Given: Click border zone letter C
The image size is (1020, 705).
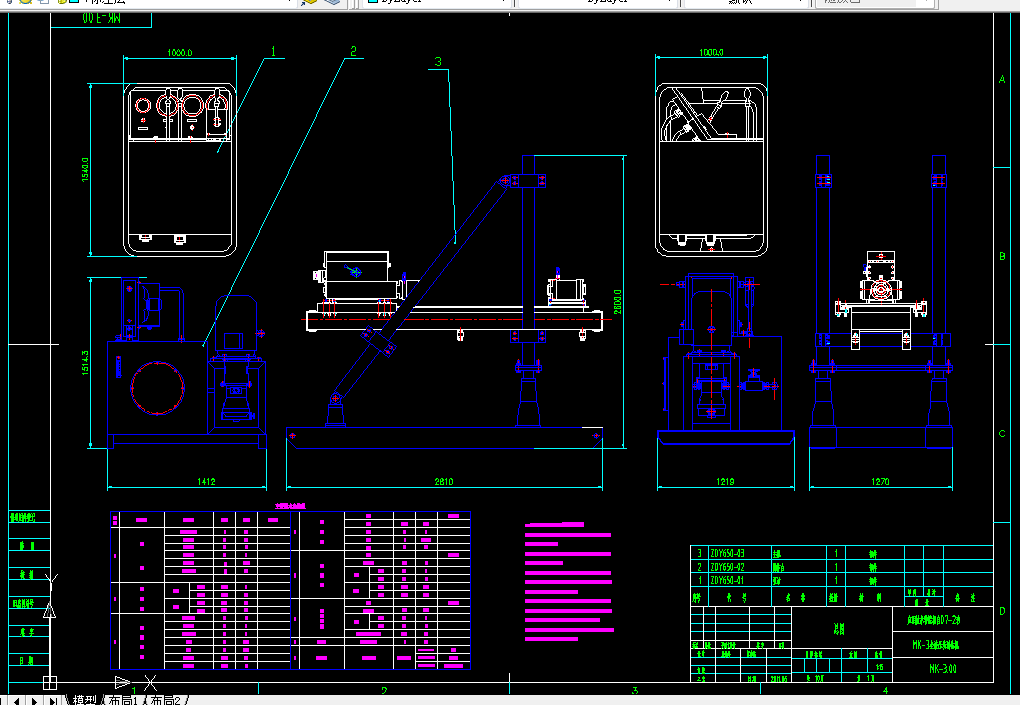Looking at the screenshot, I should click(1002, 434).
